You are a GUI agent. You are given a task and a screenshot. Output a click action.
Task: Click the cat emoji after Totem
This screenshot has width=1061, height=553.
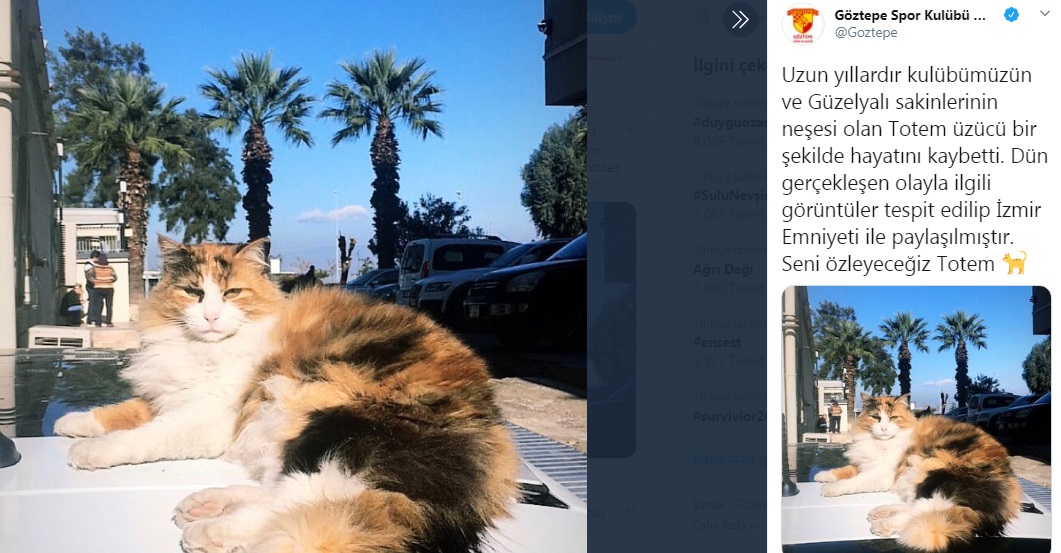1014,263
